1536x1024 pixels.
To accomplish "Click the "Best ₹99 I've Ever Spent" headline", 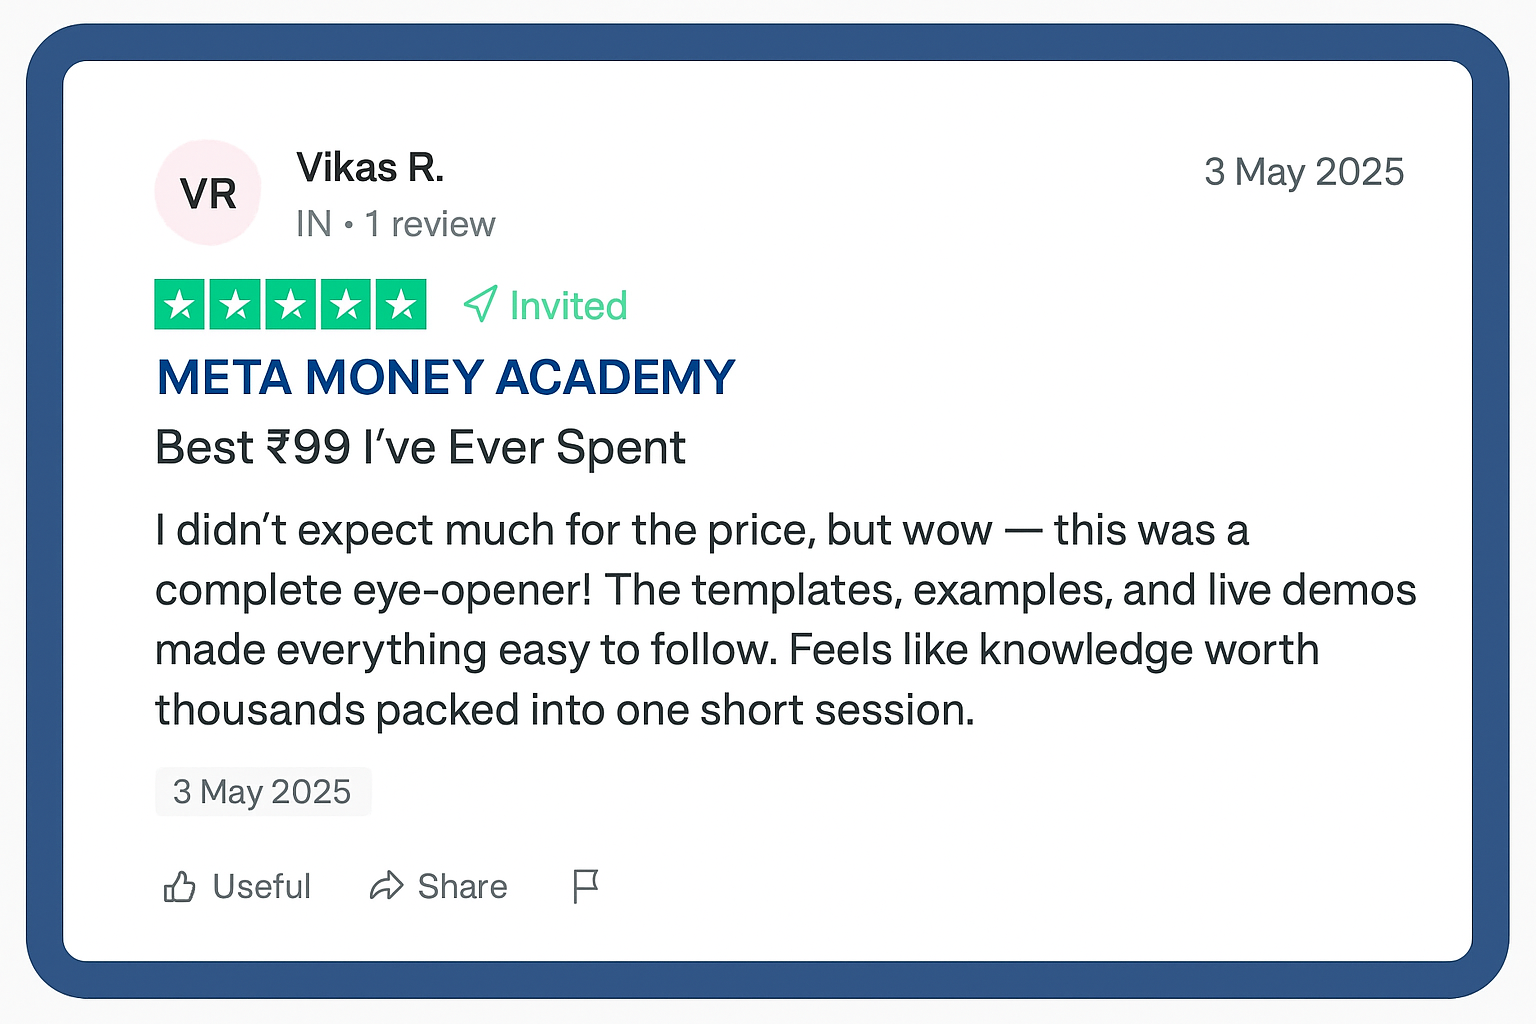I will (x=420, y=447).
